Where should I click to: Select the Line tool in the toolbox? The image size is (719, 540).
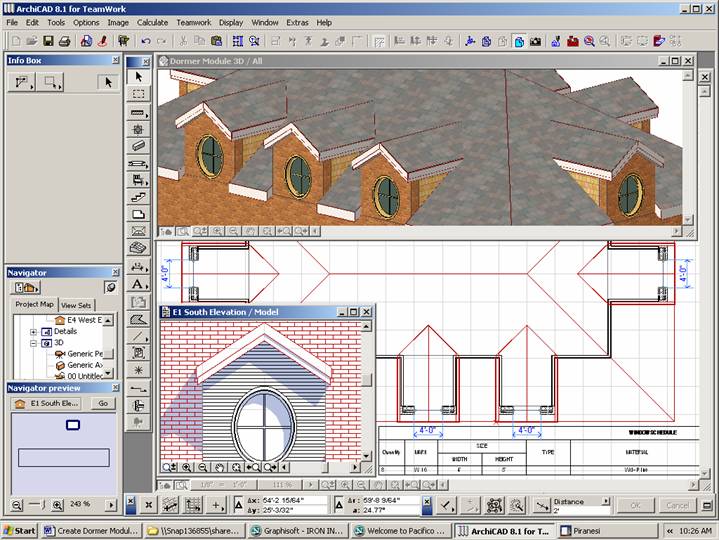click(x=137, y=336)
